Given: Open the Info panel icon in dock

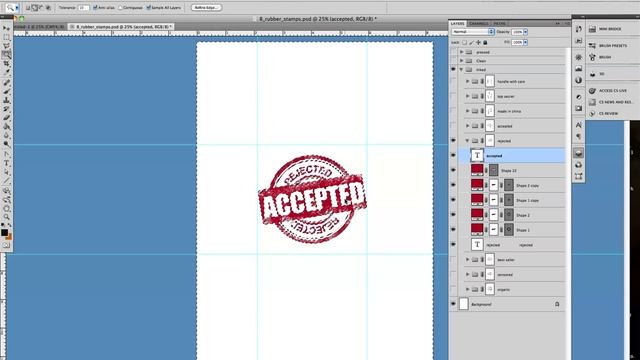Looking at the screenshot, I should (578, 80).
